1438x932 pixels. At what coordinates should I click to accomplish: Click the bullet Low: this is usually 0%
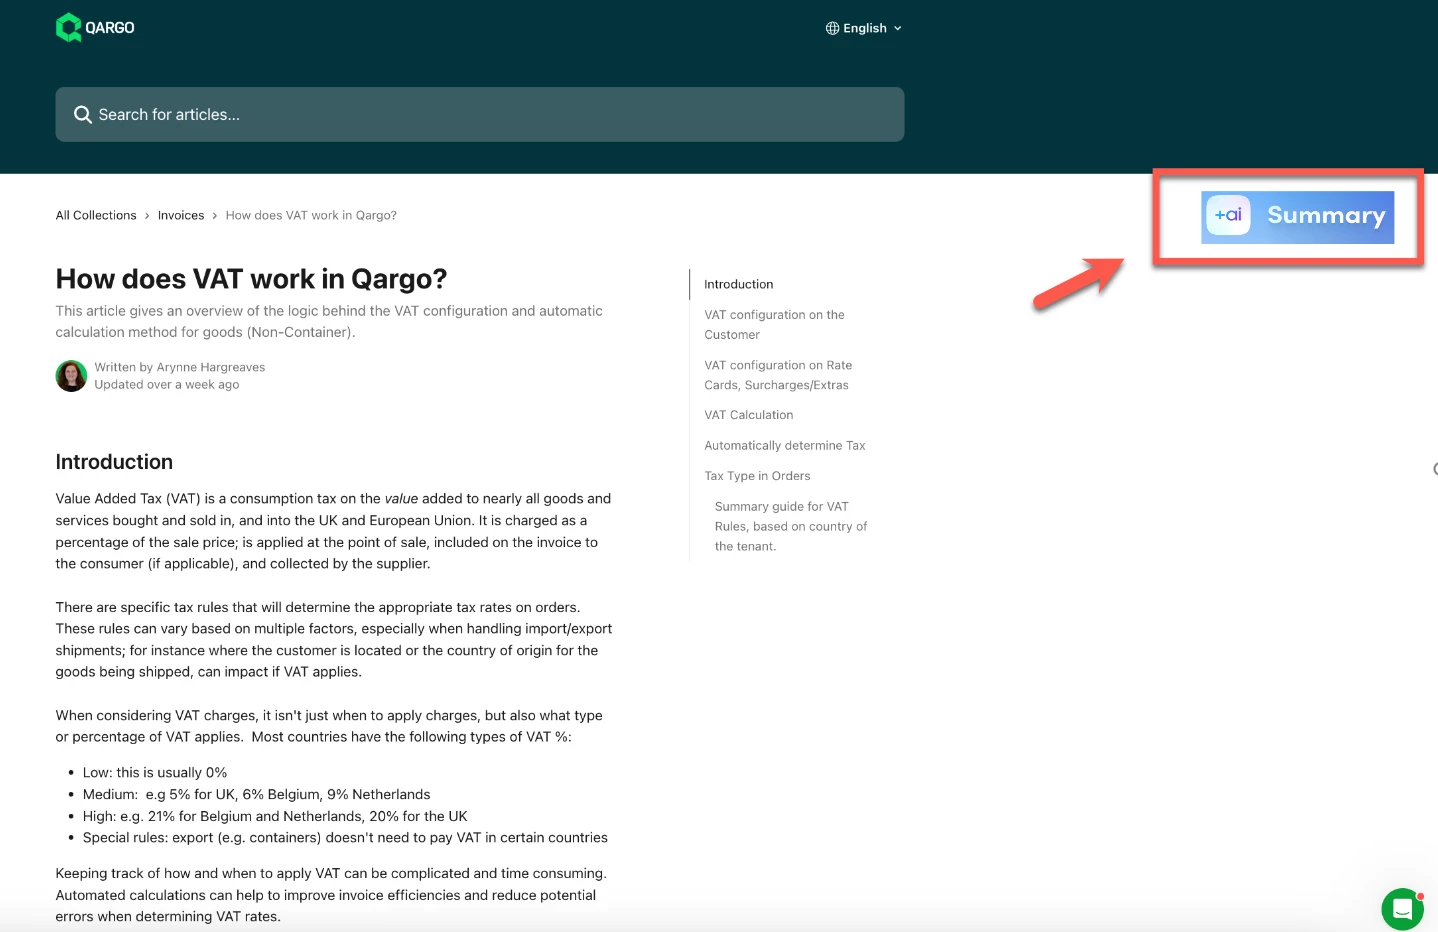coord(155,773)
